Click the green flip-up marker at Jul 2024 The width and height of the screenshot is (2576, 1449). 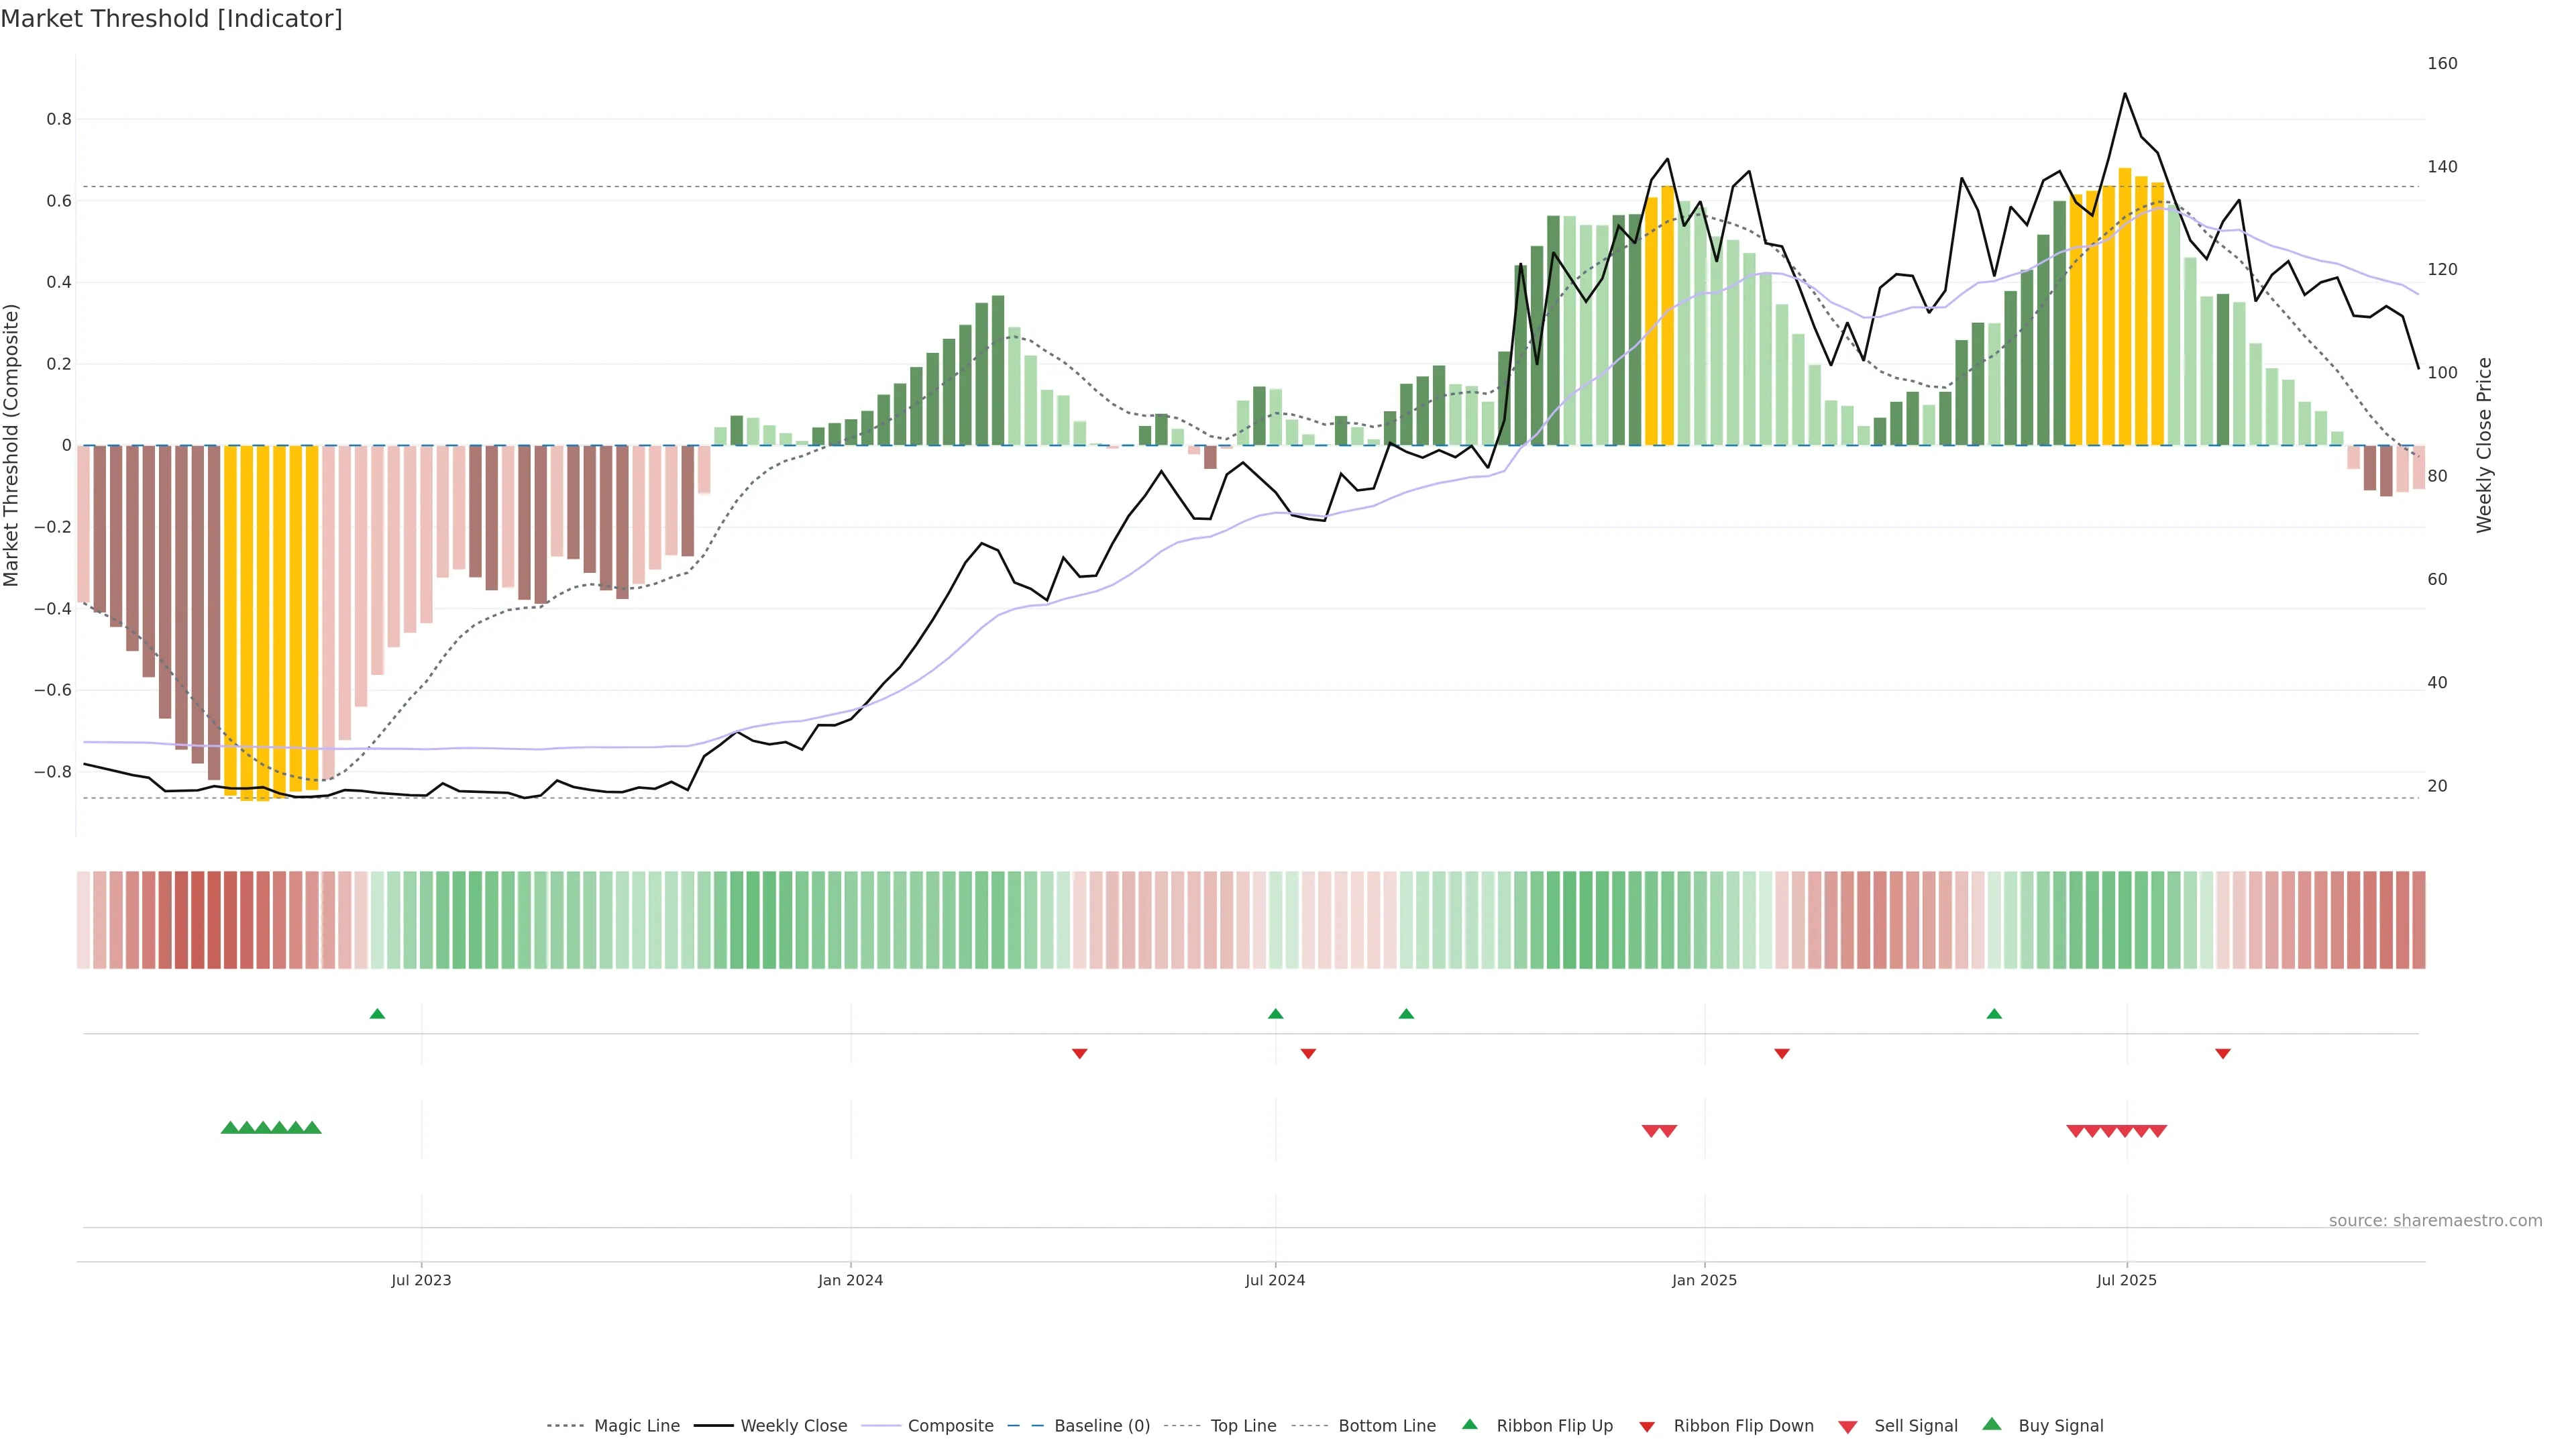point(1275,1014)
